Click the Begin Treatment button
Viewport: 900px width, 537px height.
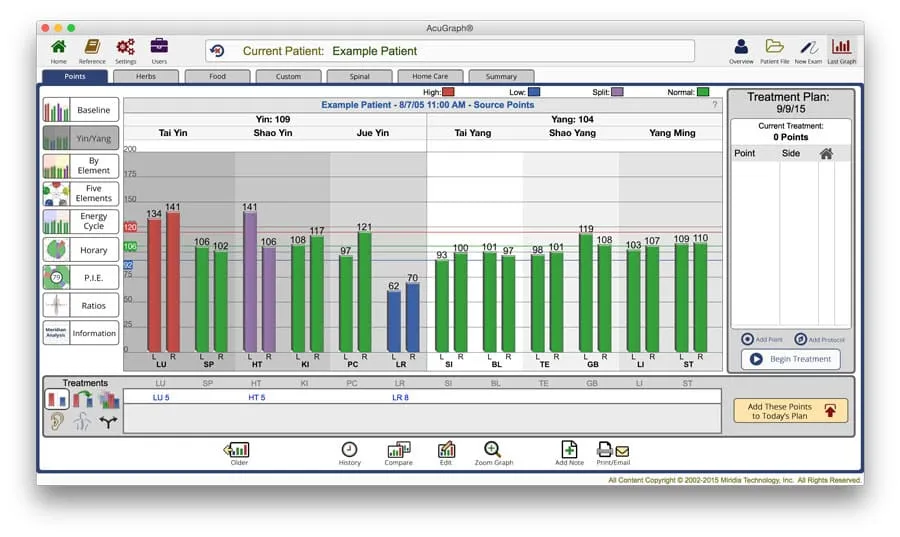(x=791, y=359)
